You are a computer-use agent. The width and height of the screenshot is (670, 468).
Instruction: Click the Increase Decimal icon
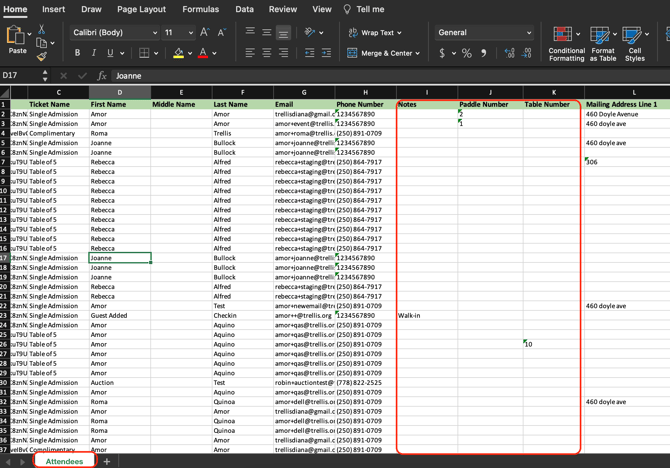[510, 53]
